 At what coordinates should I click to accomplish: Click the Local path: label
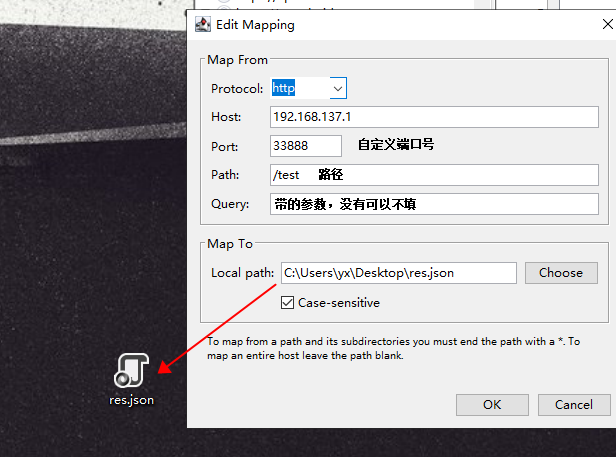point(242,273)
